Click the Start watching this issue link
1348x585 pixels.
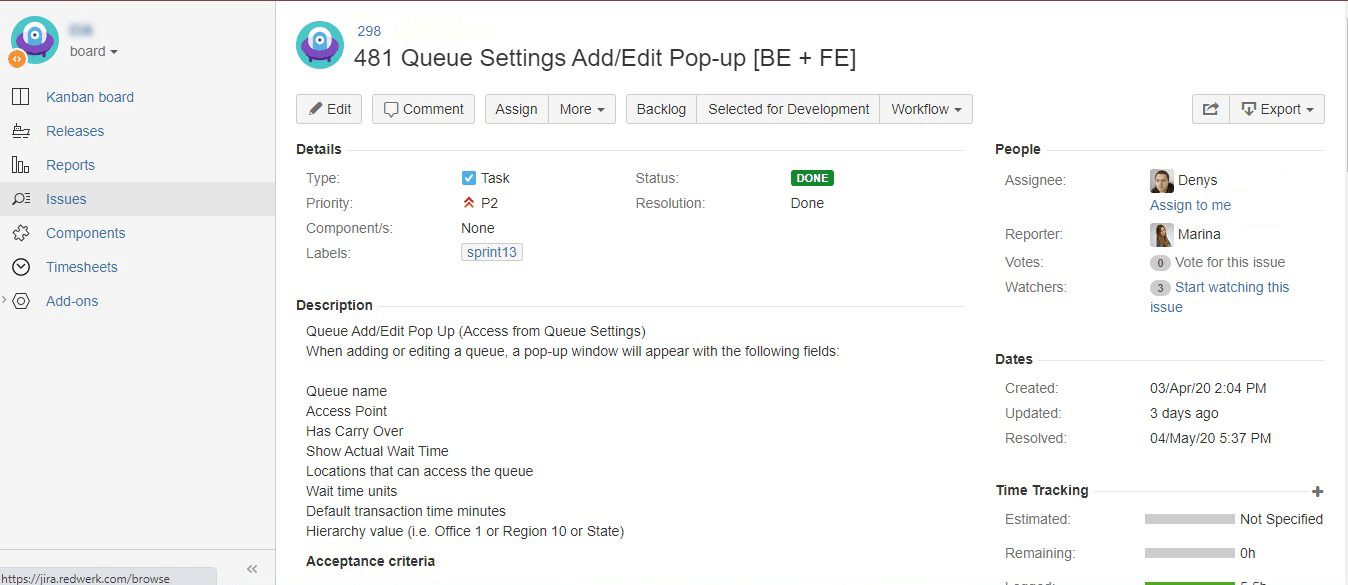click(x=1219, y=297)
